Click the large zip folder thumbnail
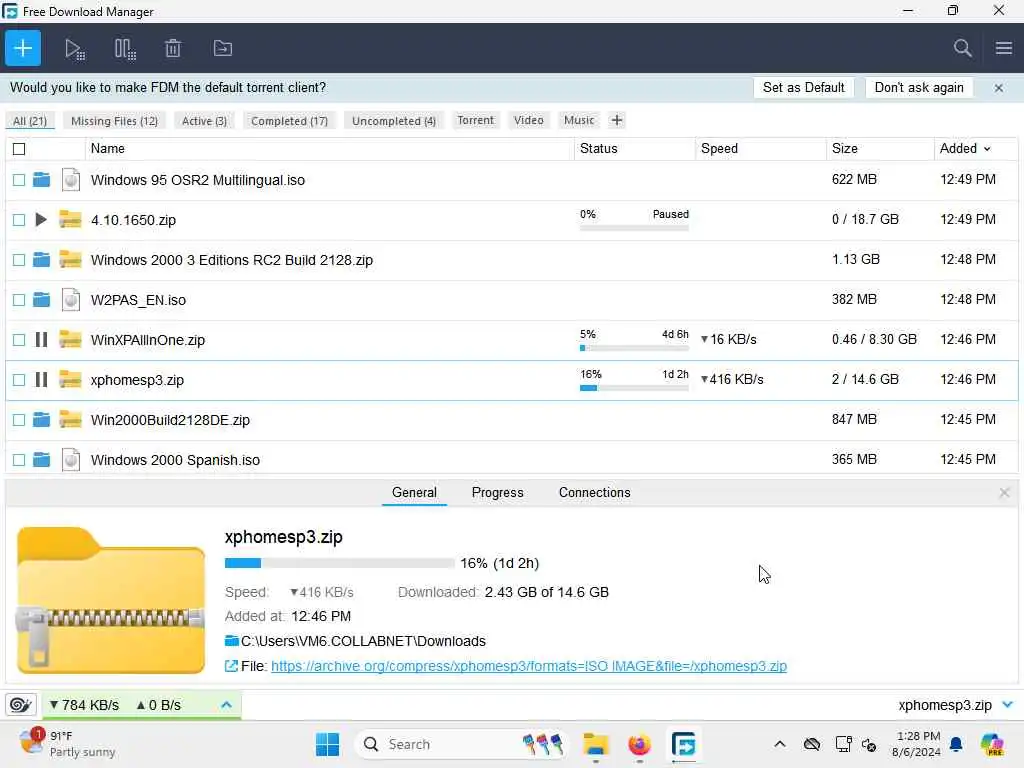Image resolution: width=1024 pixels, height=768 pixels. pyautogui.click(x=111, y=600)
